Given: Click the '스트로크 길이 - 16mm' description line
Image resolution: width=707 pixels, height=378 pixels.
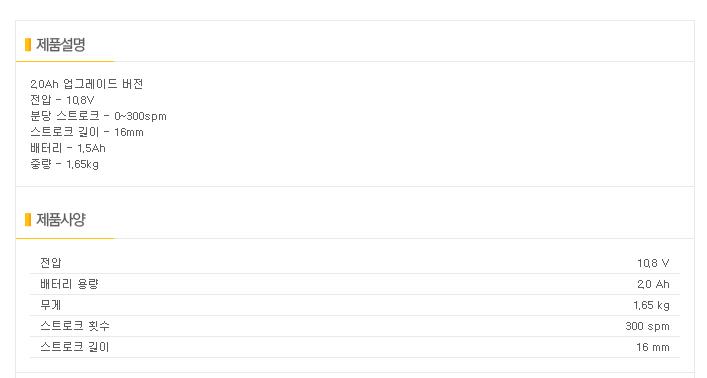Looking at the screenshot, I should pos(87,132).
